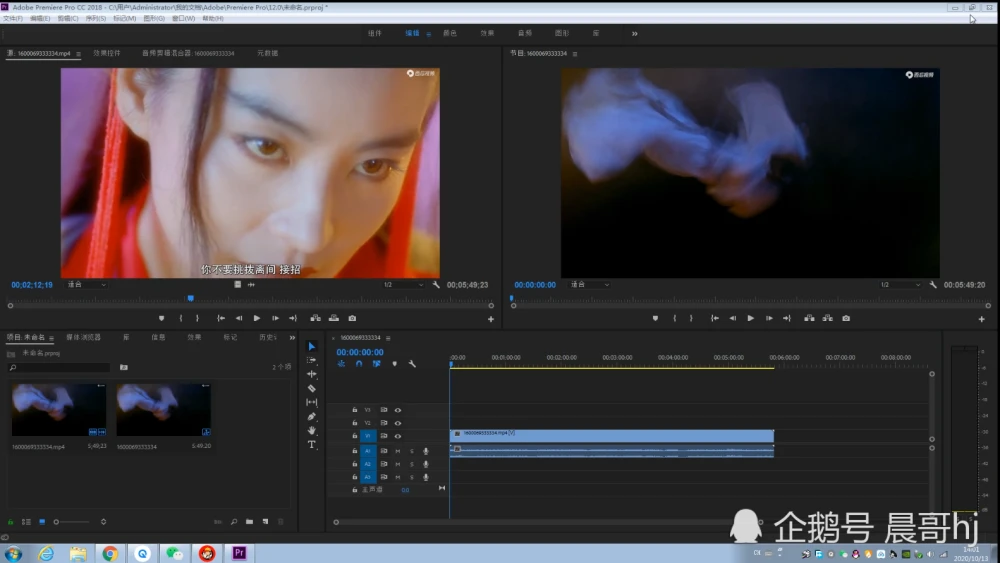Toggle Linked Selection in timeline
This screenshot has width=1000, height=563.
coord(377,364)
